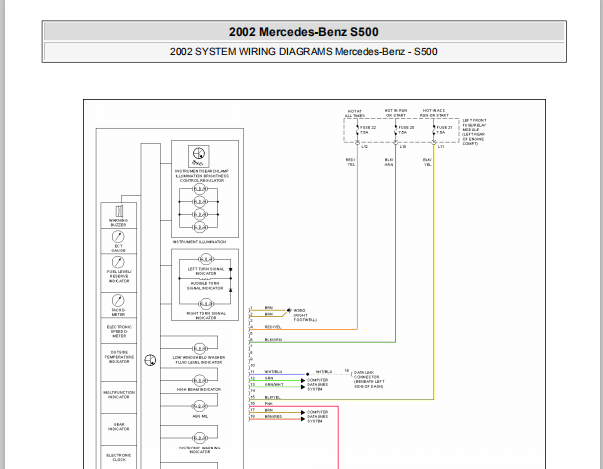
Task: Click the COMPUTER DATA LINES SYSTEM label near pin 12
Action: click(x=318, y=384)
